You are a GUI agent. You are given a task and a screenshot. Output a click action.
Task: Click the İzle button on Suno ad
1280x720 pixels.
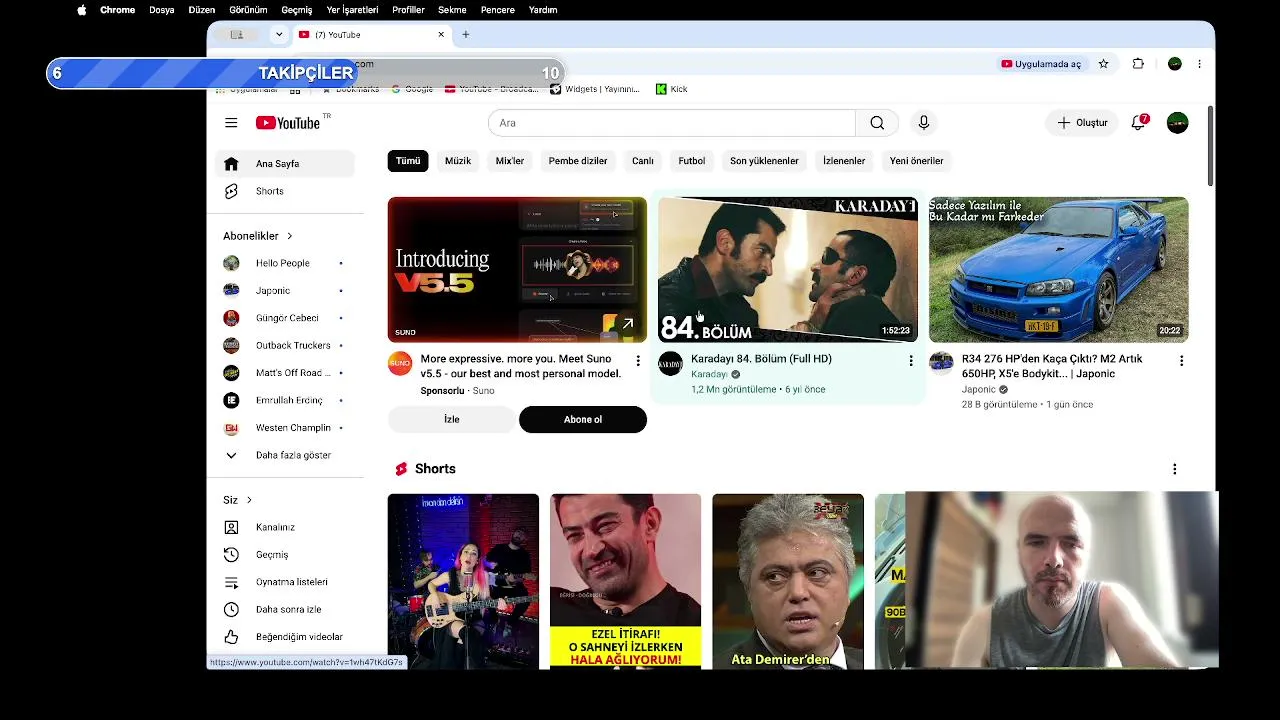[x=452, y=420]
